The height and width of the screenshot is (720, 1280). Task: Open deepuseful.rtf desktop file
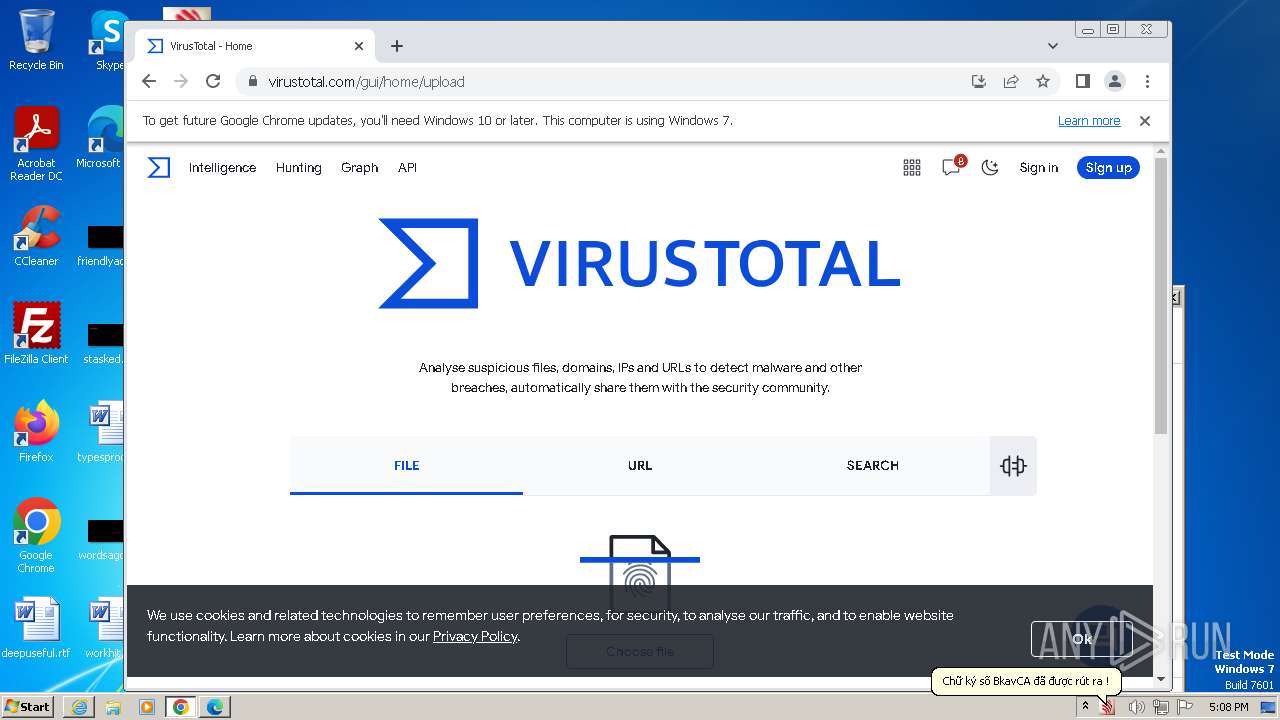pos(36,629)
